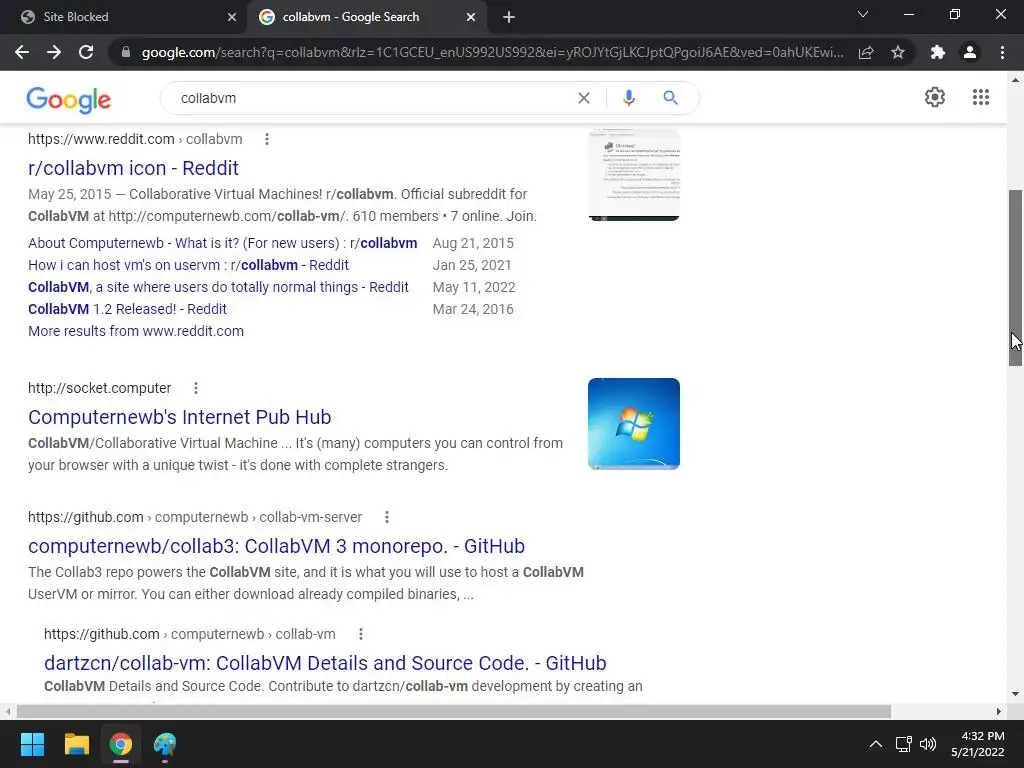Open network status tray icon
The width and height of the screenshot is (1024, 768).
coord(903,744)
